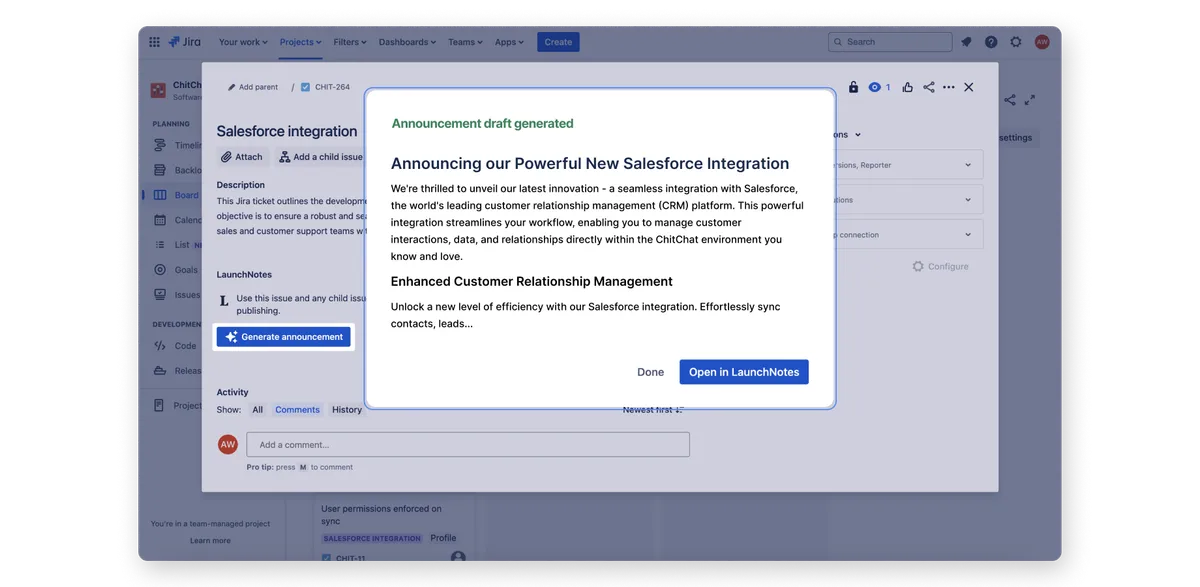Screen dimensions: 1200x587
Task: Select Board in the sidebar
Action: [177, 195]
